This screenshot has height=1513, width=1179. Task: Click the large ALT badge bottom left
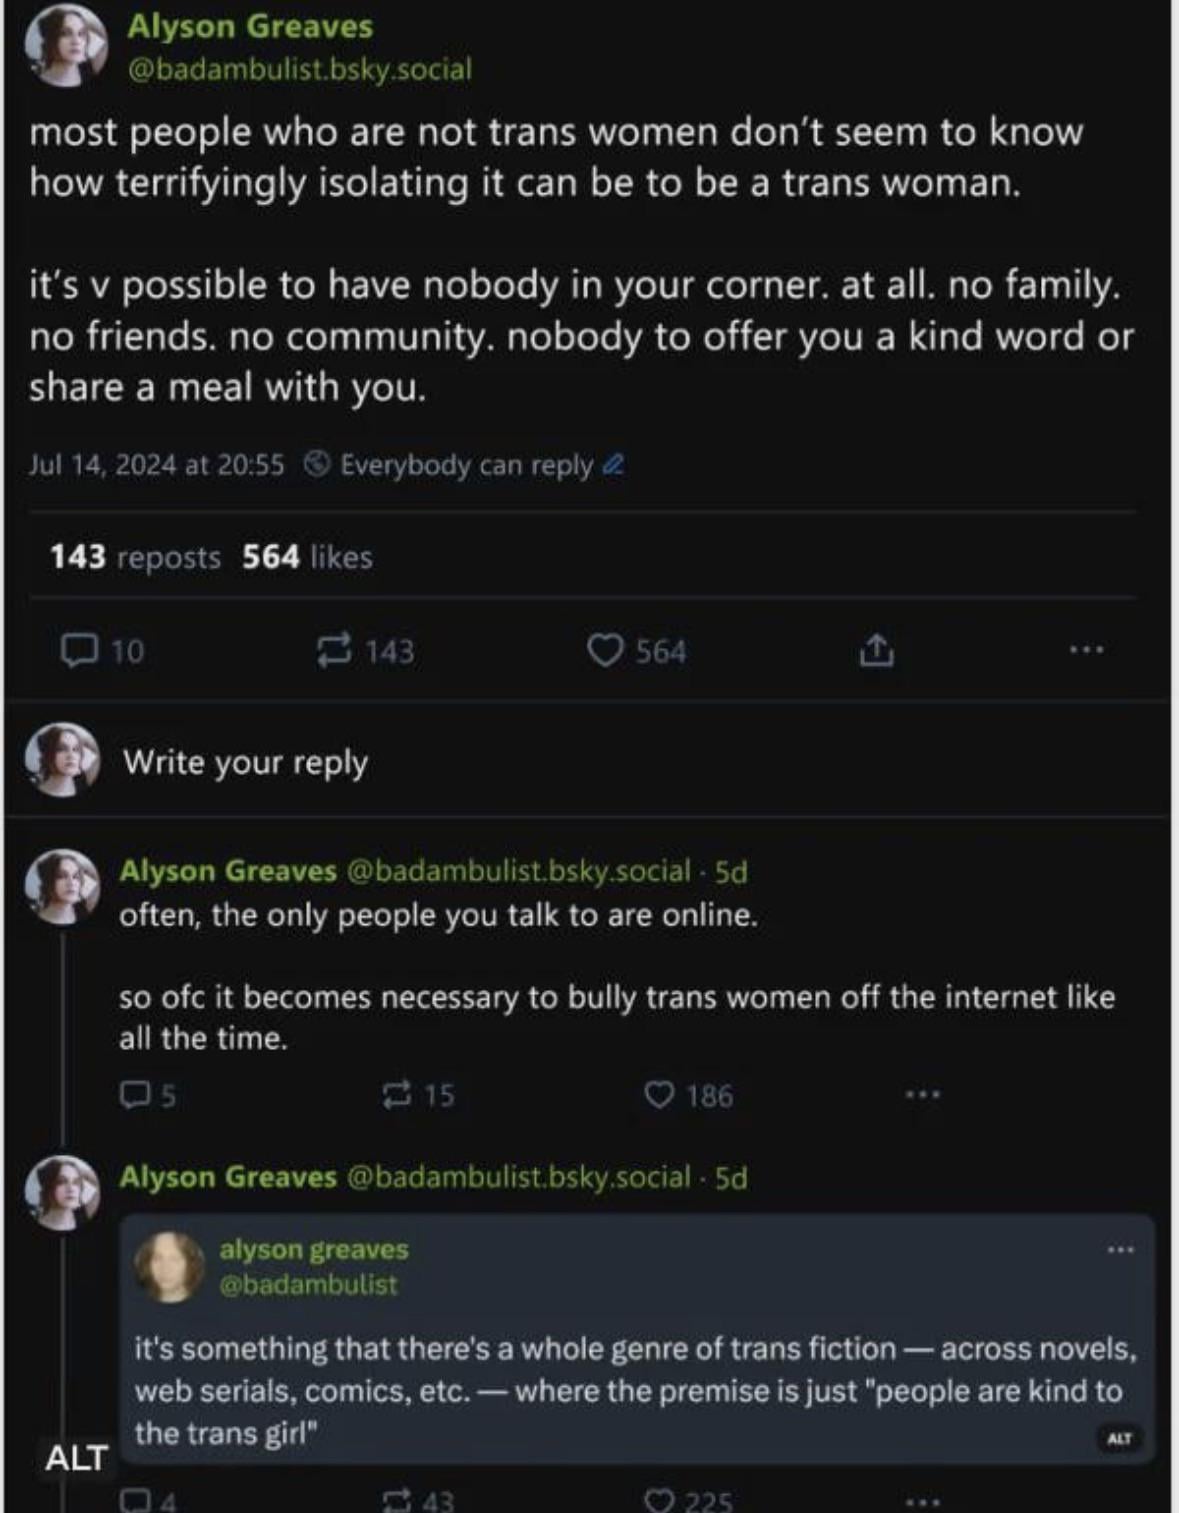coord(76,1458)
